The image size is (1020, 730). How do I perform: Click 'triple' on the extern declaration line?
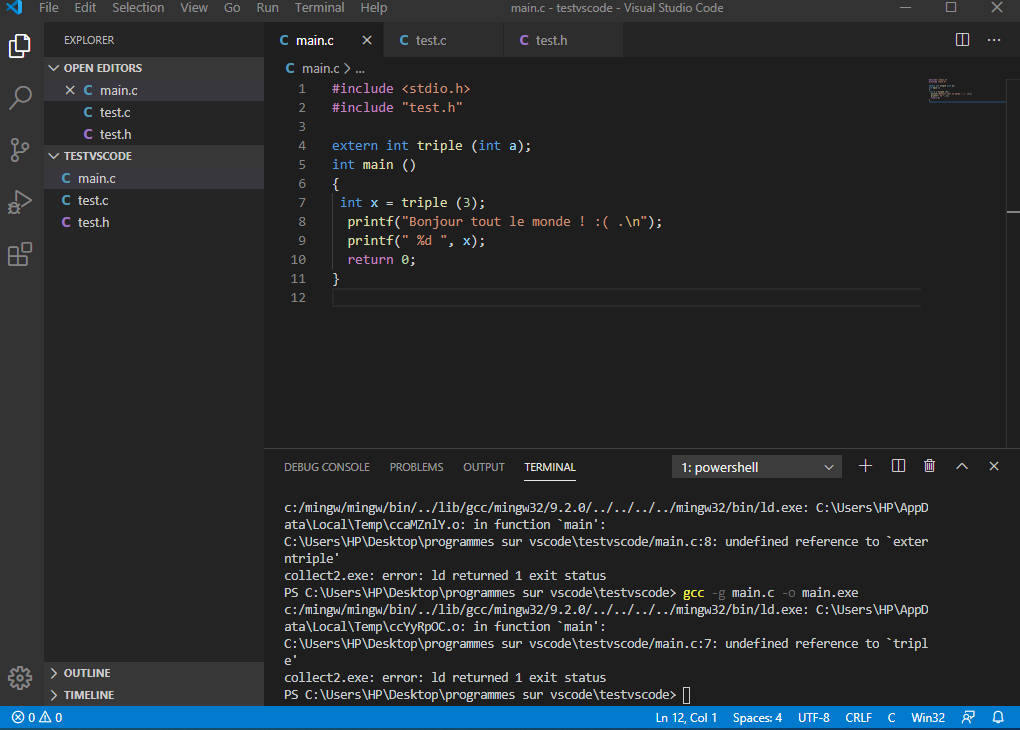point(439,146)
